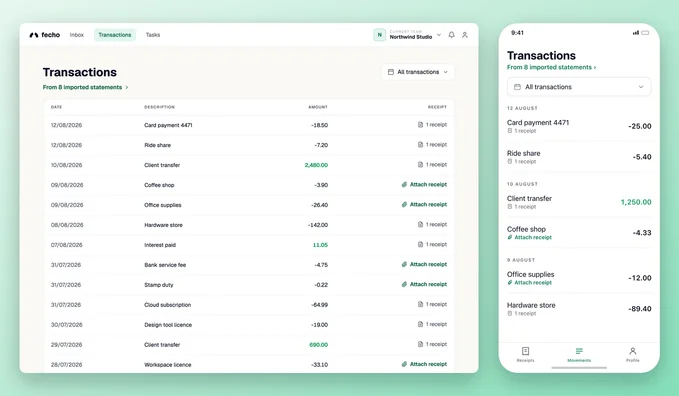Follow the mobile From 8 imported statements link
This screenshot has height=396, width=679.
click(551, 67)
